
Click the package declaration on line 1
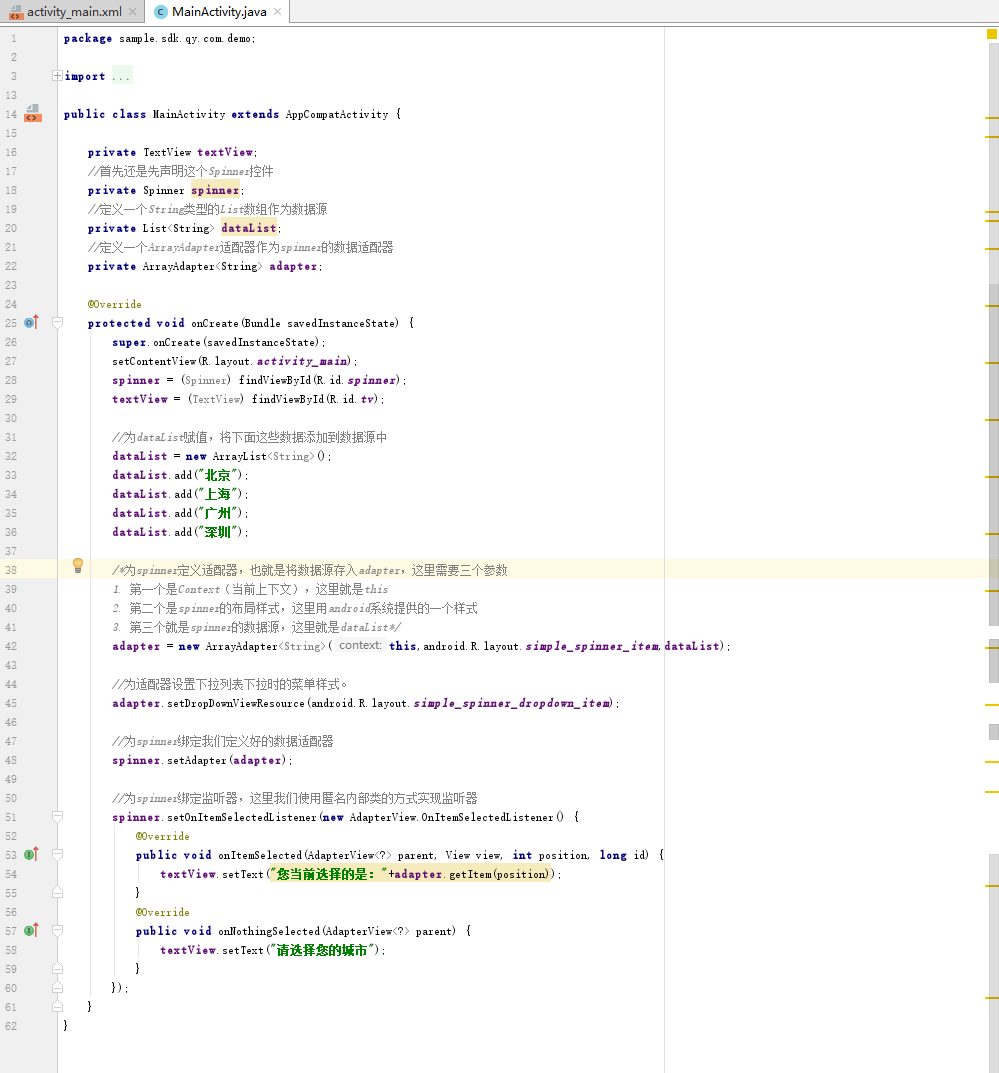[x=159, y=38]
